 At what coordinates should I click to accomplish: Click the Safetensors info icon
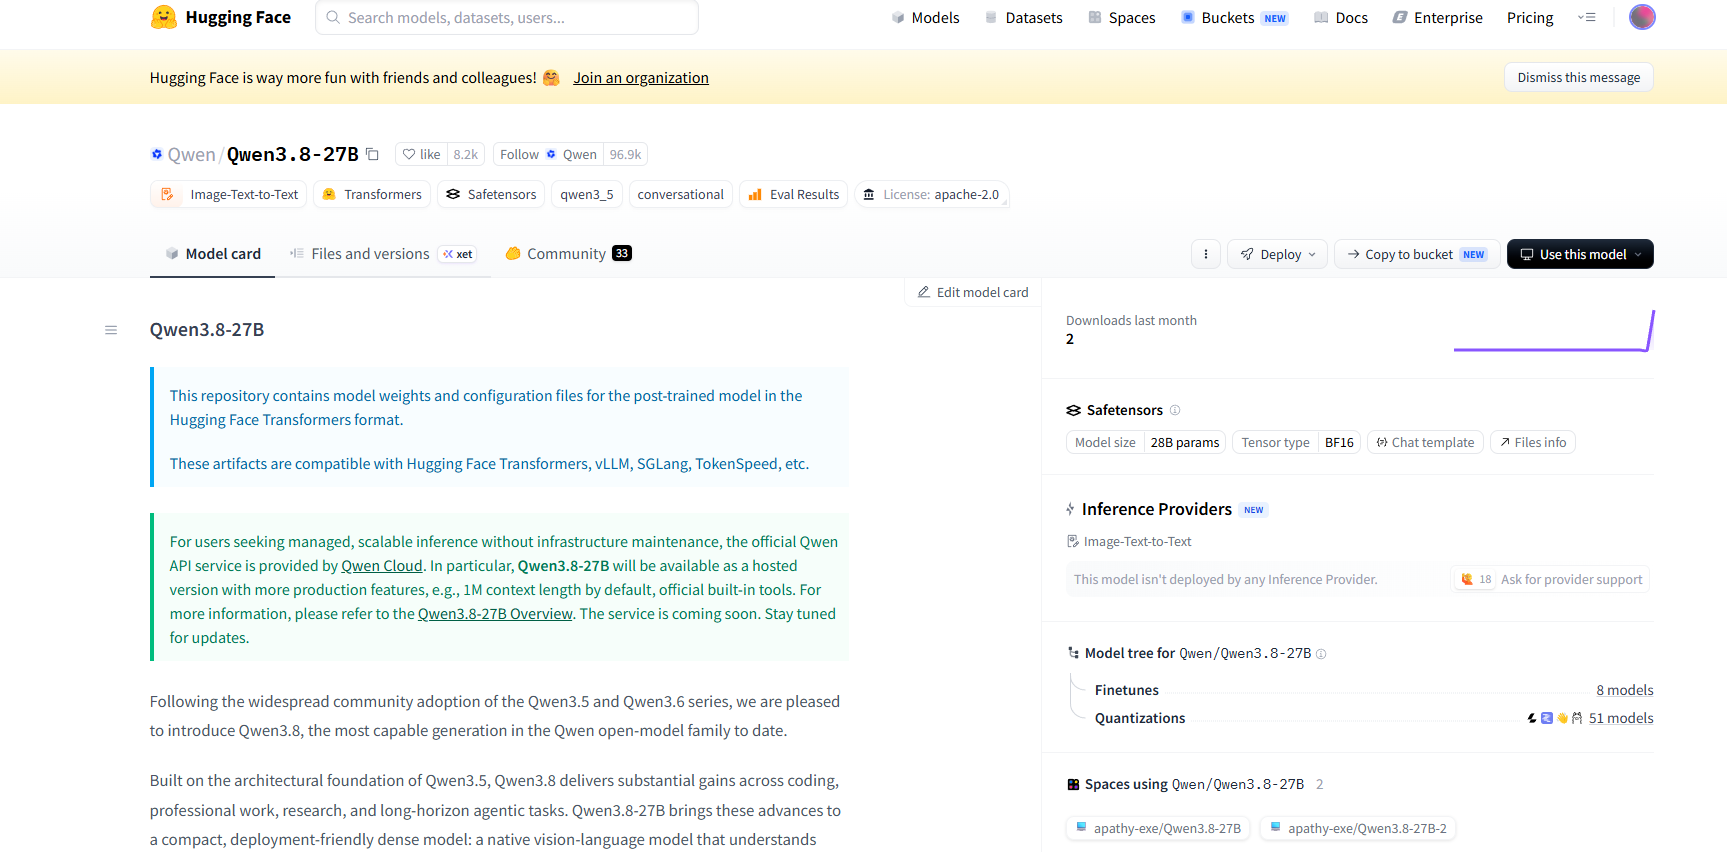(x=1175, y=410)
